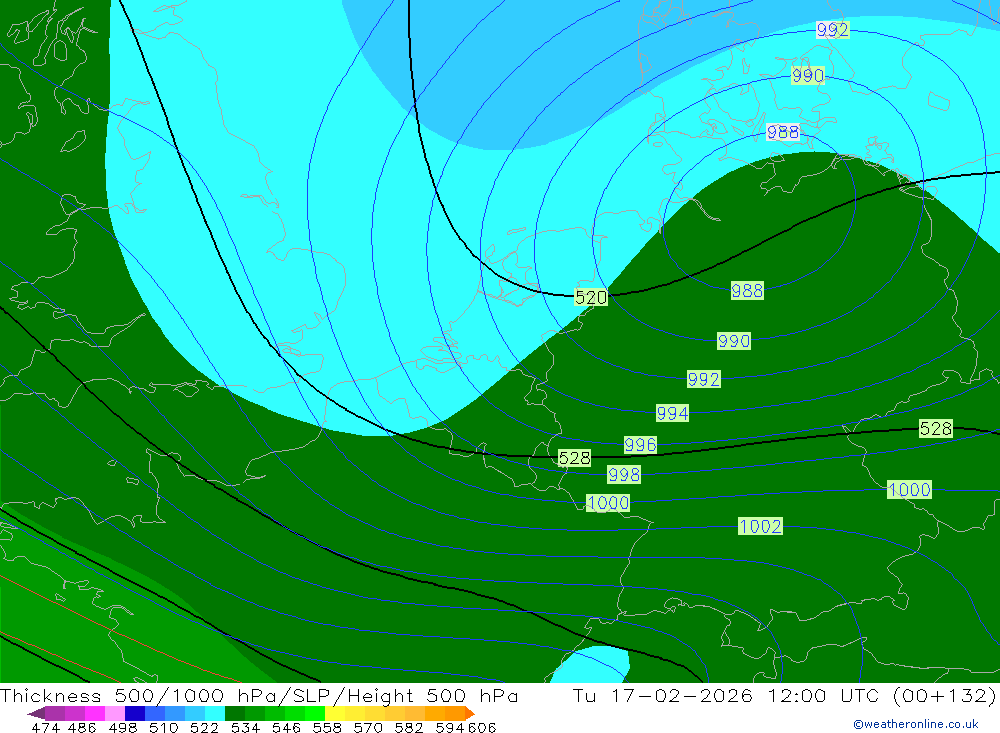Click the 1002 isobar label
The width and height of the screenshot is (1000, 733).
[x=760, y=526]
